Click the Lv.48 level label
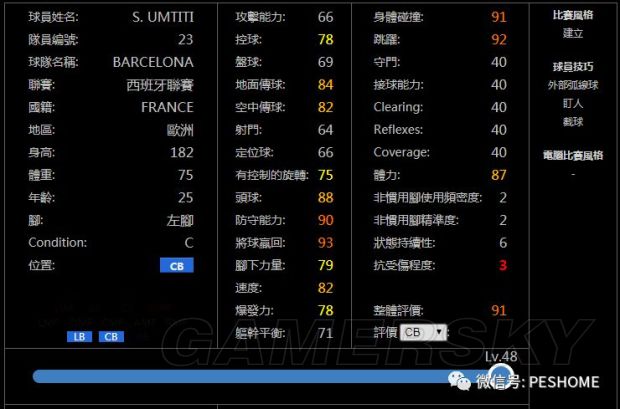 pos(501,356)
